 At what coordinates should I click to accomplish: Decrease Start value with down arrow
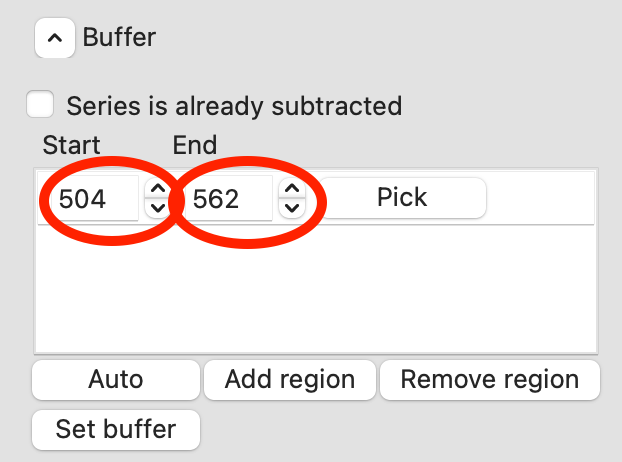point(157,208)
